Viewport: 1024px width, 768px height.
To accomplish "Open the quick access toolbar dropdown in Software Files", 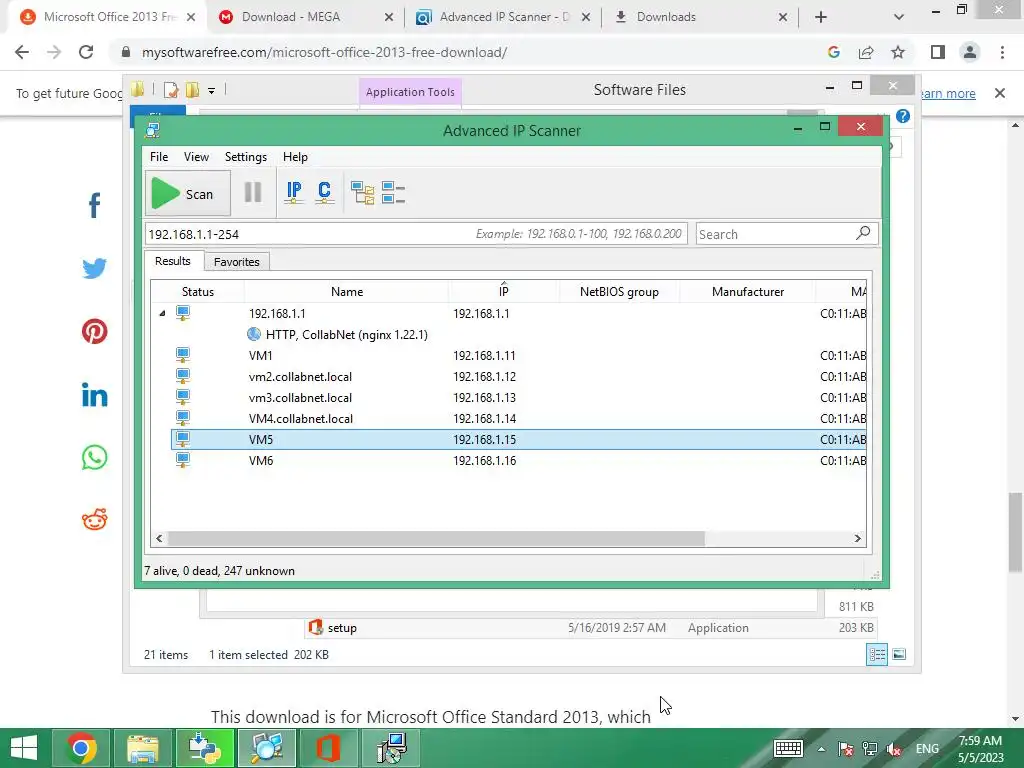I will 212,91.
